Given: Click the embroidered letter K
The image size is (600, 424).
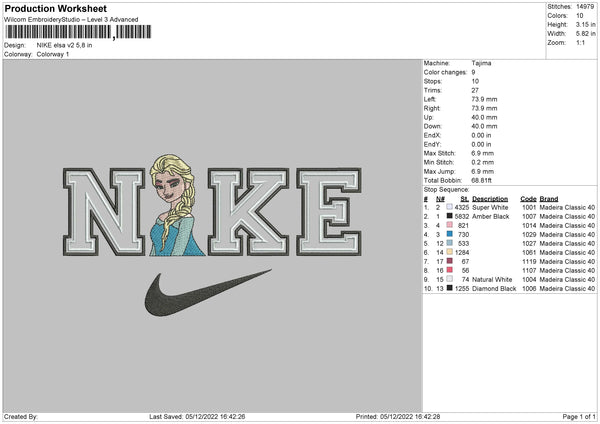Looking at the screenshot, I should click(x=249, y=212).
